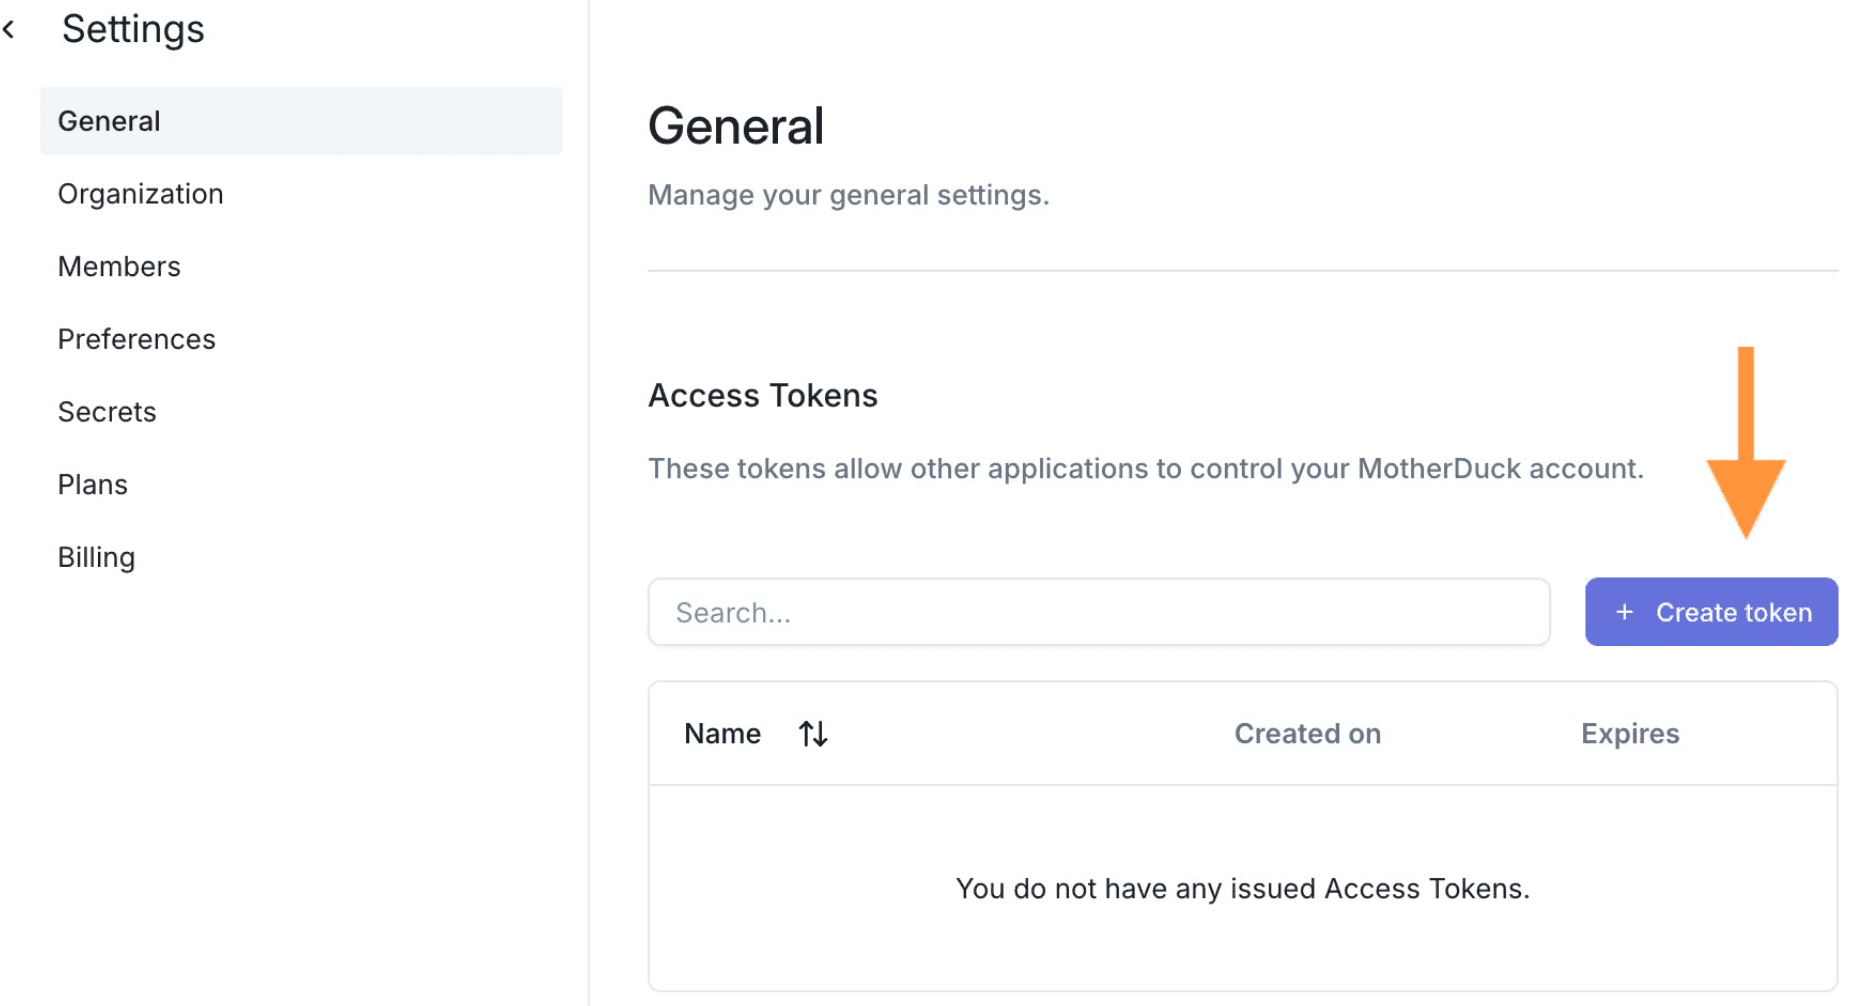The image size is (1852, 1006).
Task: Go to the Members section
Action: click(119, 267)
